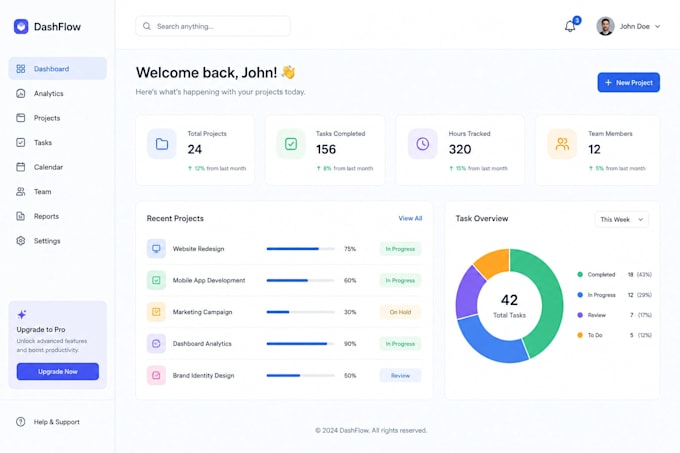
Task: Open Projects in the sidebar
Action: point(58,118)
